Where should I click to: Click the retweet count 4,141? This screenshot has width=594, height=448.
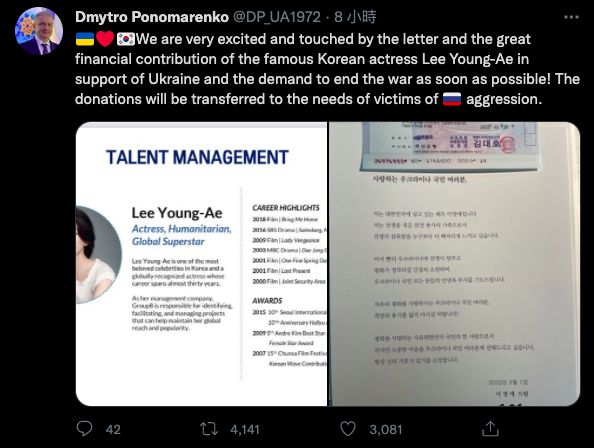pos(245,429)
